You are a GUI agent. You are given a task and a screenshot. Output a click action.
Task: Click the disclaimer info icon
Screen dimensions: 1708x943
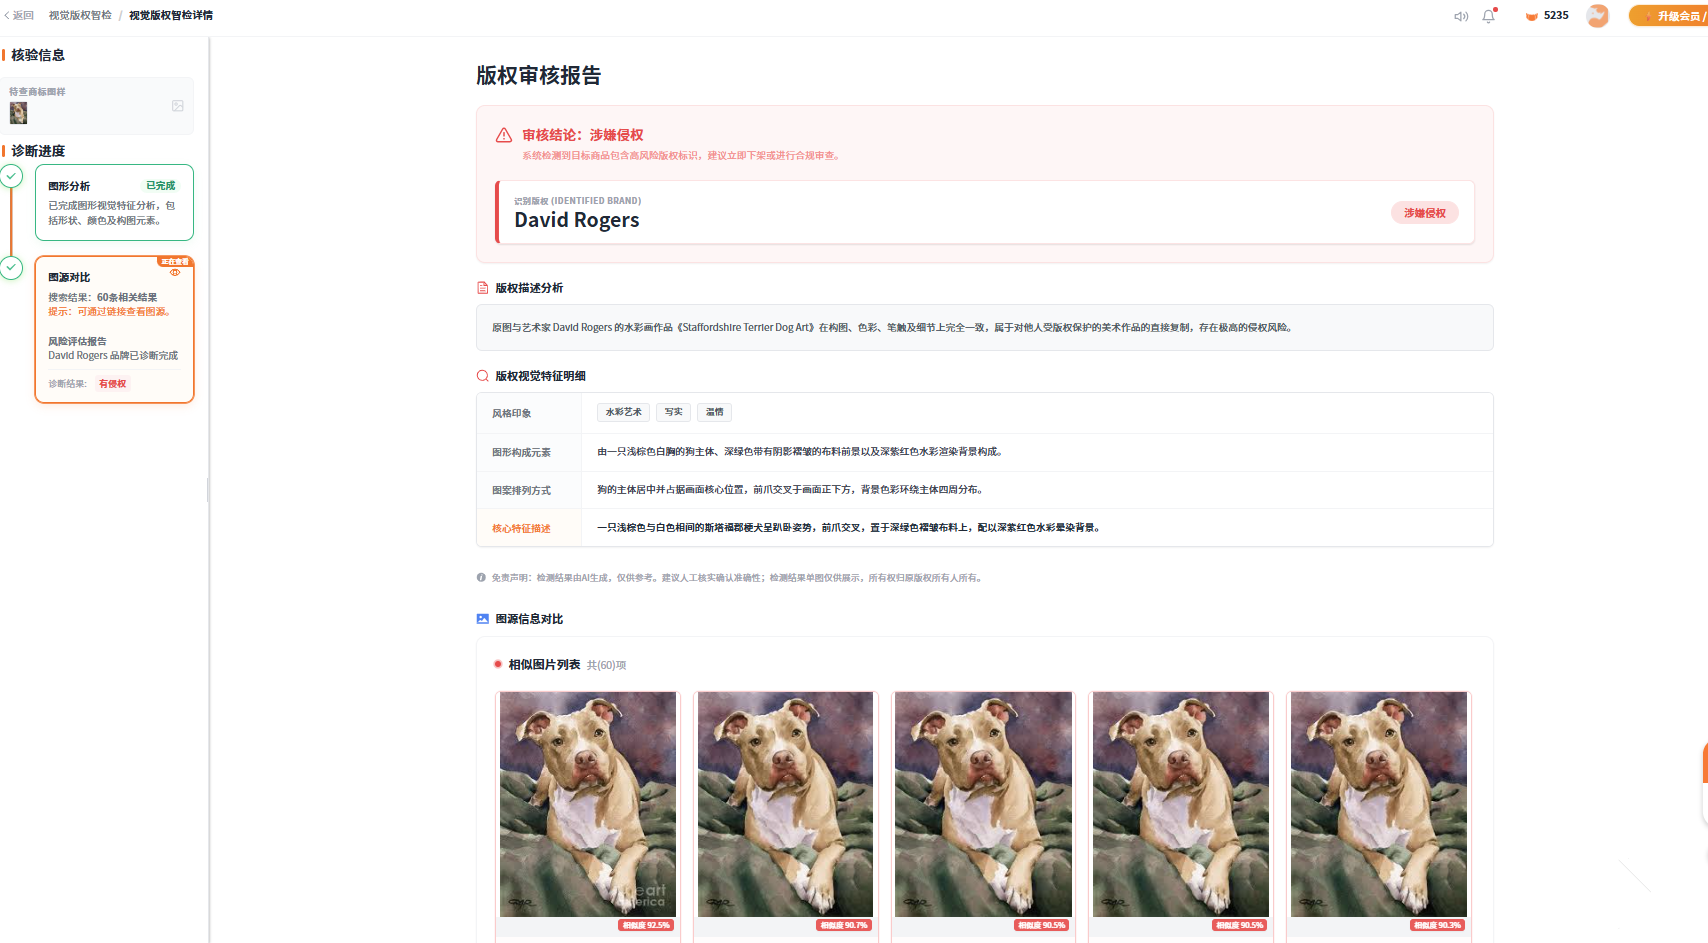[481, 578]
